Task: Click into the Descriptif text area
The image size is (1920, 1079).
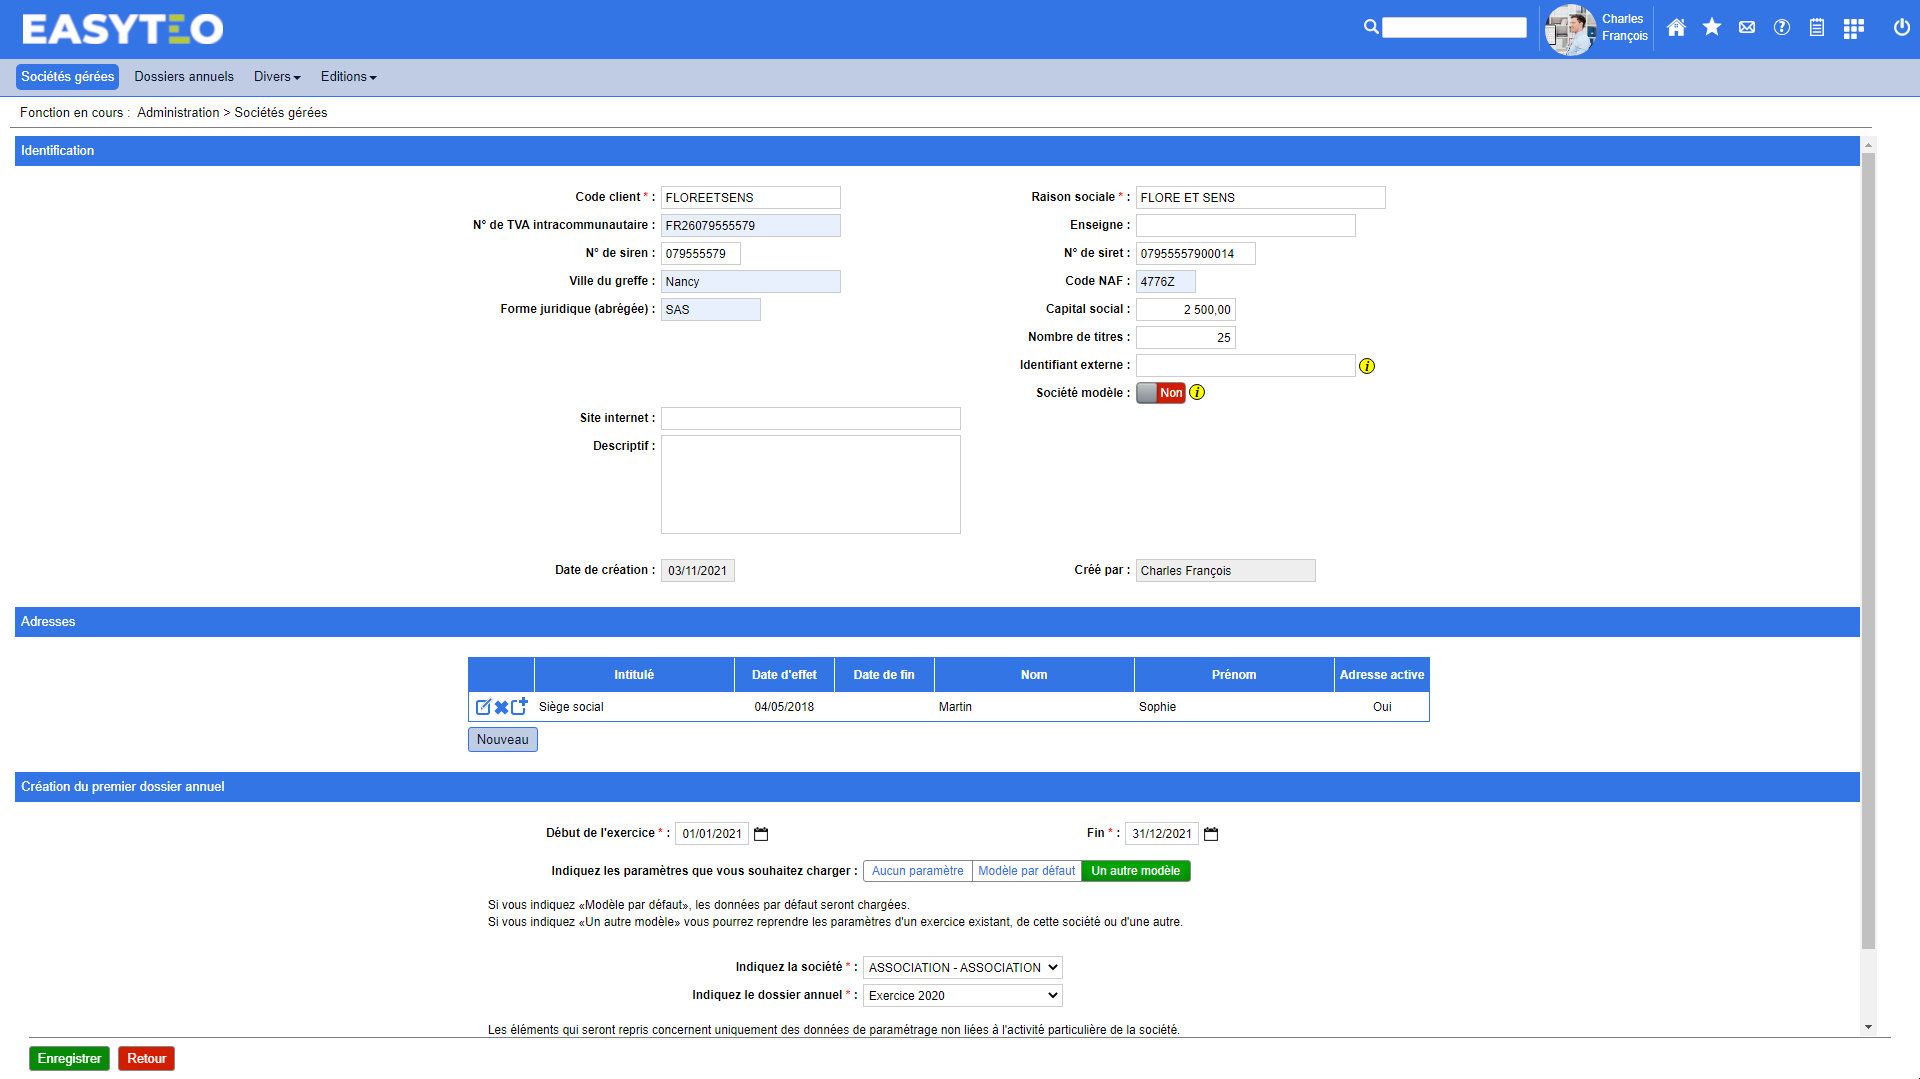Action: (810, 484)
